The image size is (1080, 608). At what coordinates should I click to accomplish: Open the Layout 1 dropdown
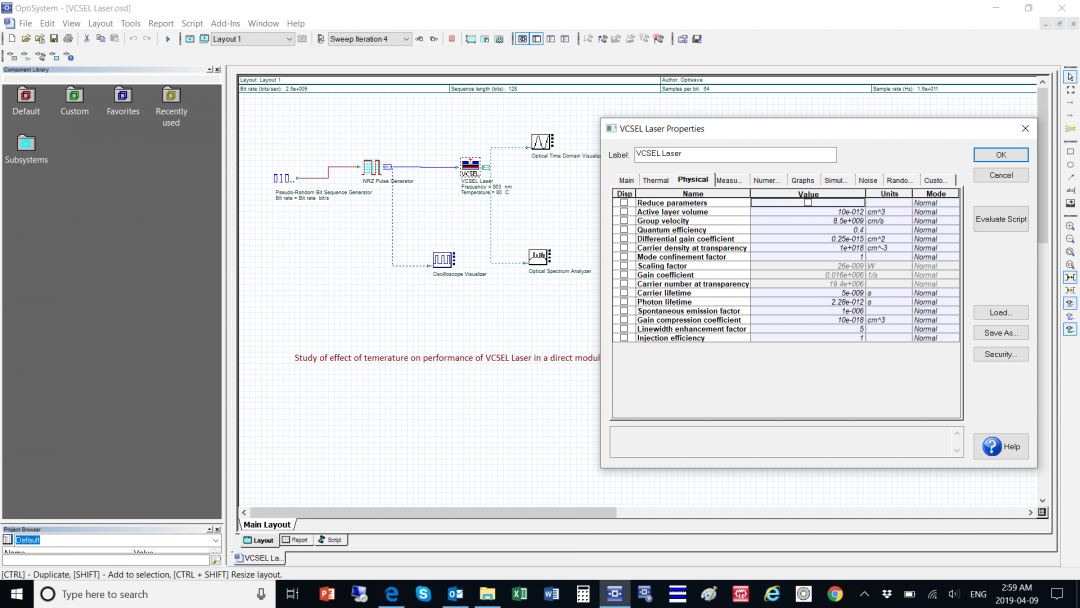point(290,39)
